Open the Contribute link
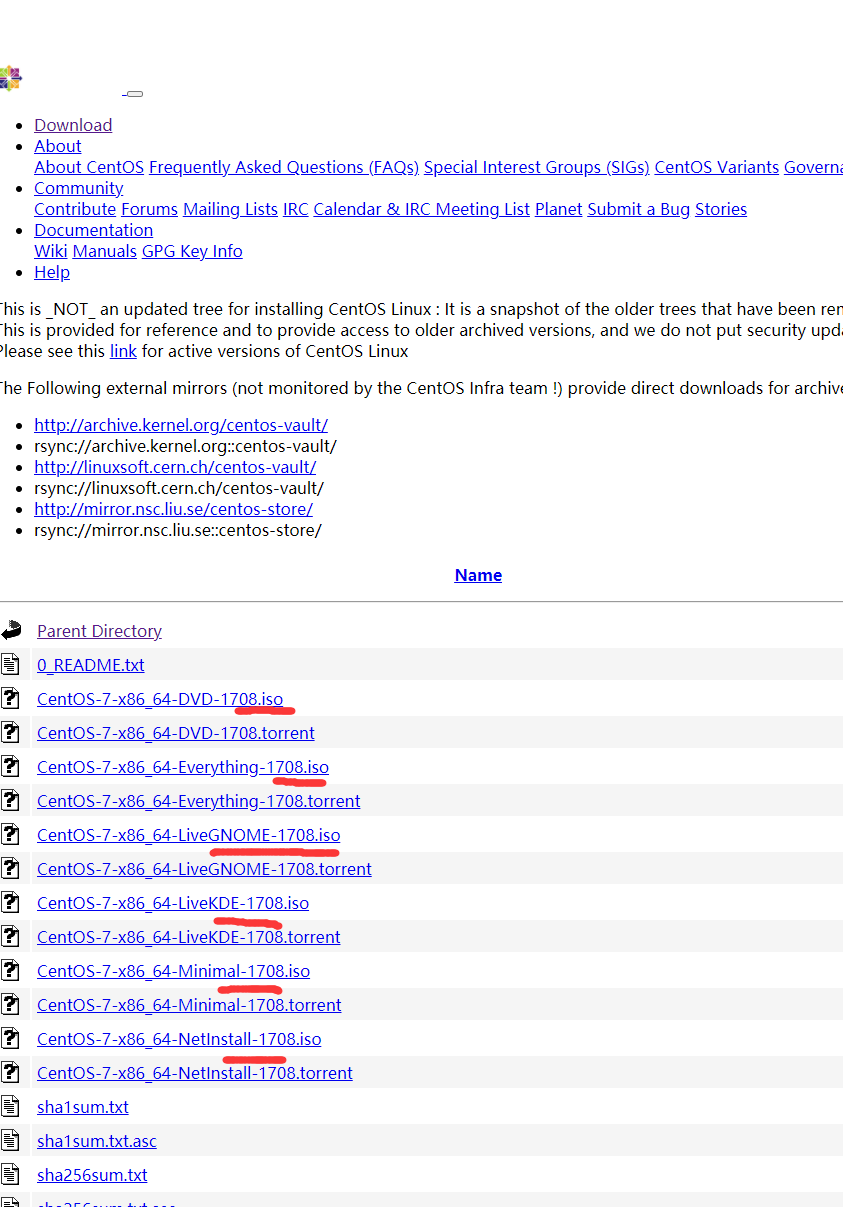This screenshot has height=1207, width=843. (75, 209)
